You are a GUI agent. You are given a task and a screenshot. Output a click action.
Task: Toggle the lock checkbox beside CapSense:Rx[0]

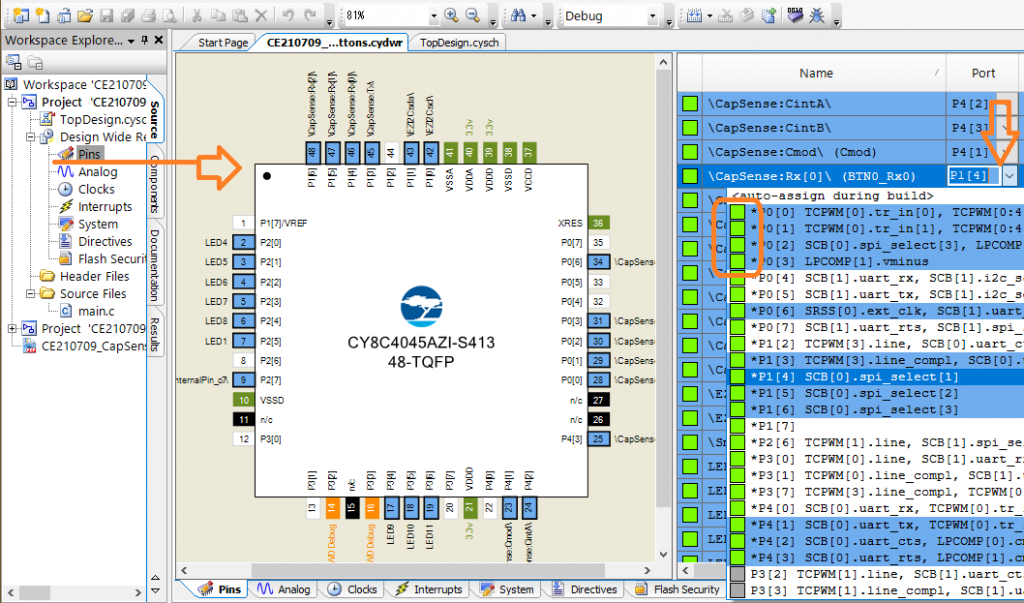691,175
